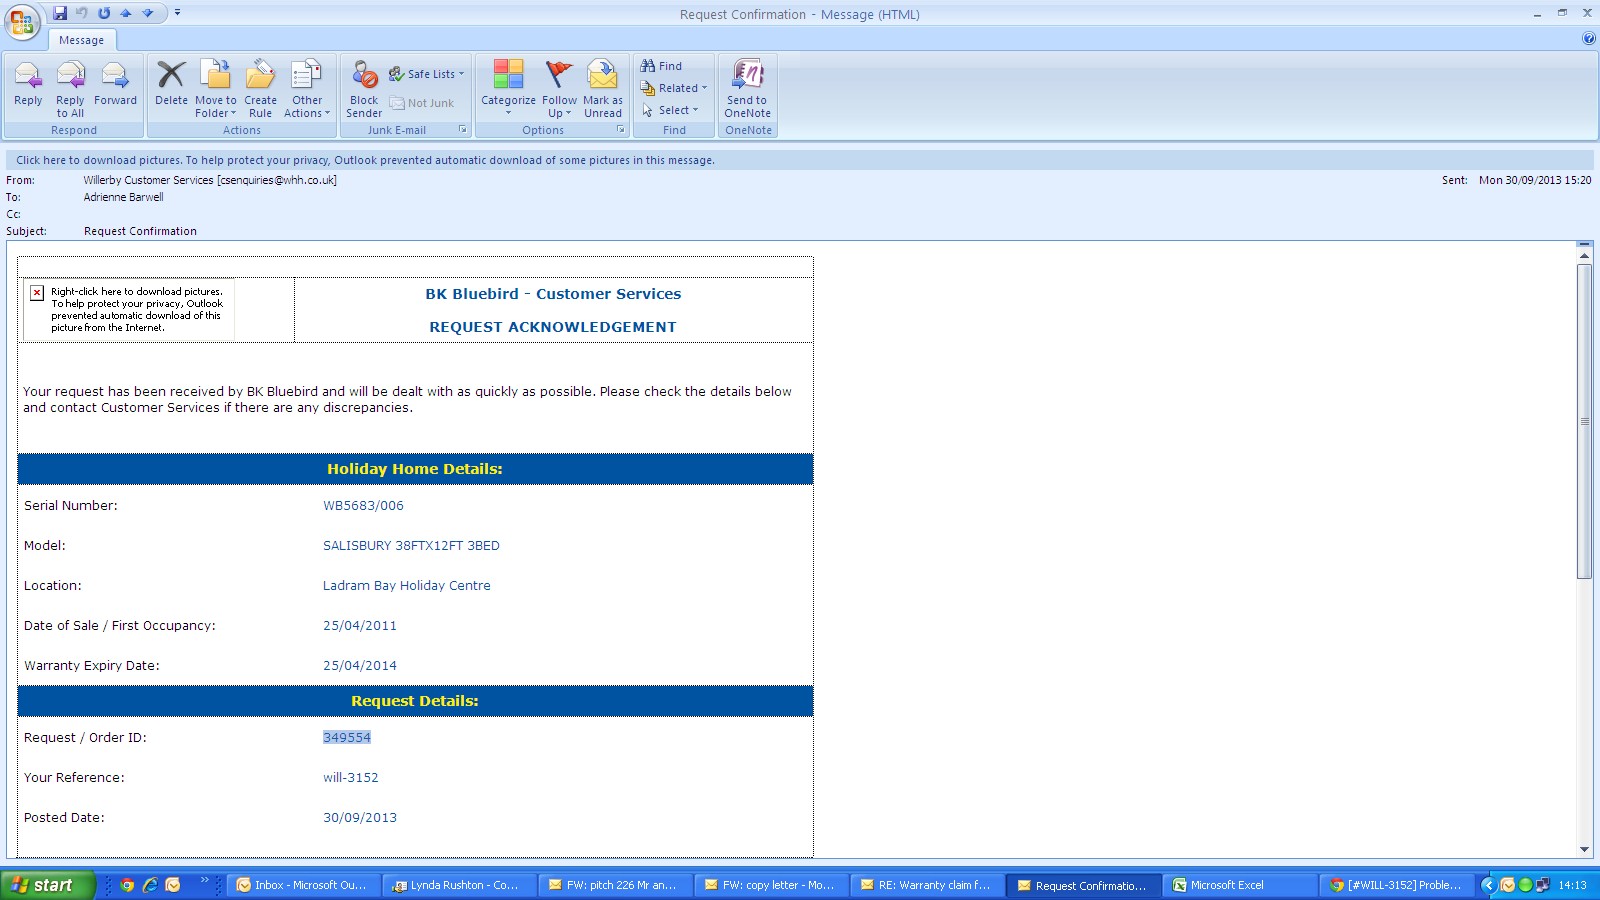Switch to FW: copy letter taskbar window
The image size is (1600, 900).
click(770, 885)
